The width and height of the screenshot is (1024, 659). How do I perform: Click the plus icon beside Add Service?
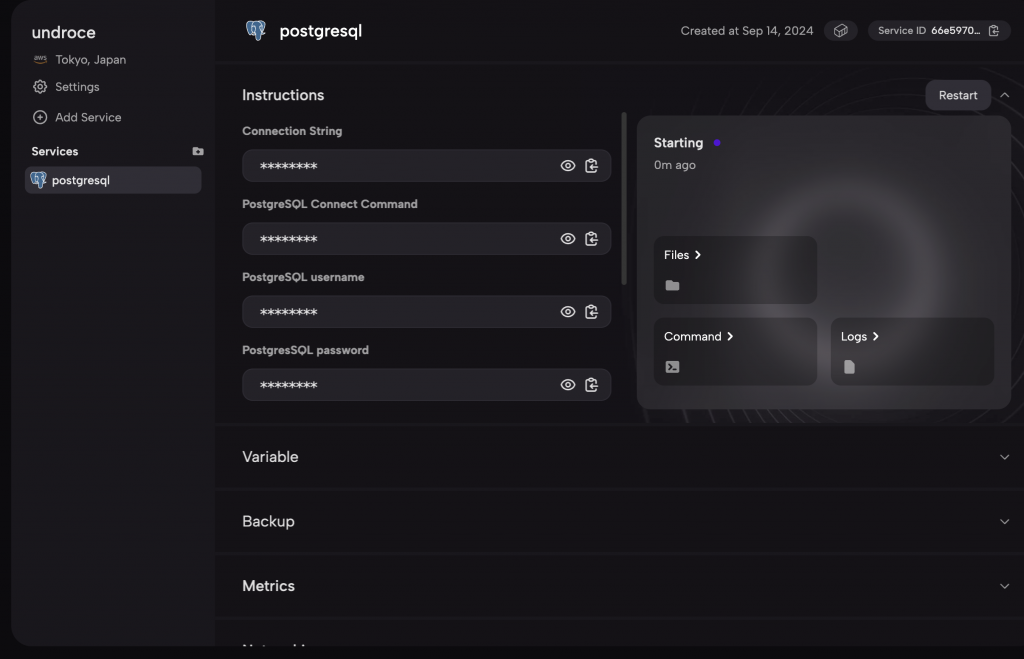coord(40,117)
